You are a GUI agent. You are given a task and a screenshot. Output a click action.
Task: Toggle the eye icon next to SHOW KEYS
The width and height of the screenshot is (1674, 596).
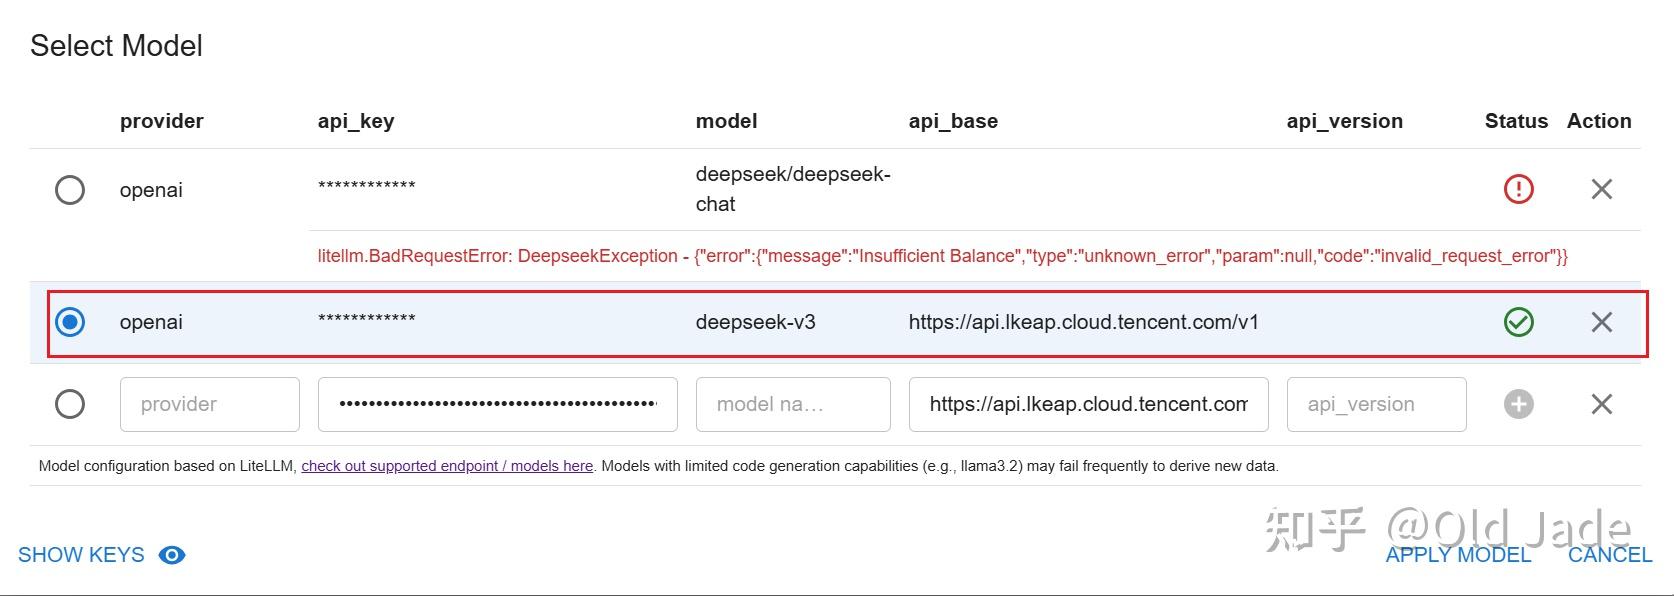[171, 555]
